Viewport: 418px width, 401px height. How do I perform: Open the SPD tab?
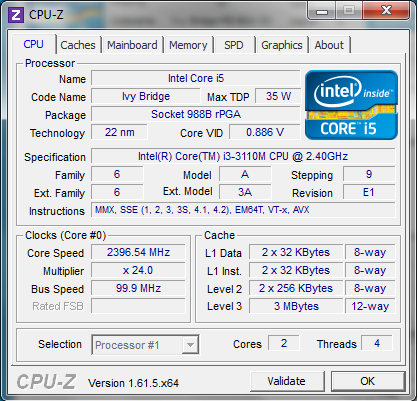[x=234, y=45]
